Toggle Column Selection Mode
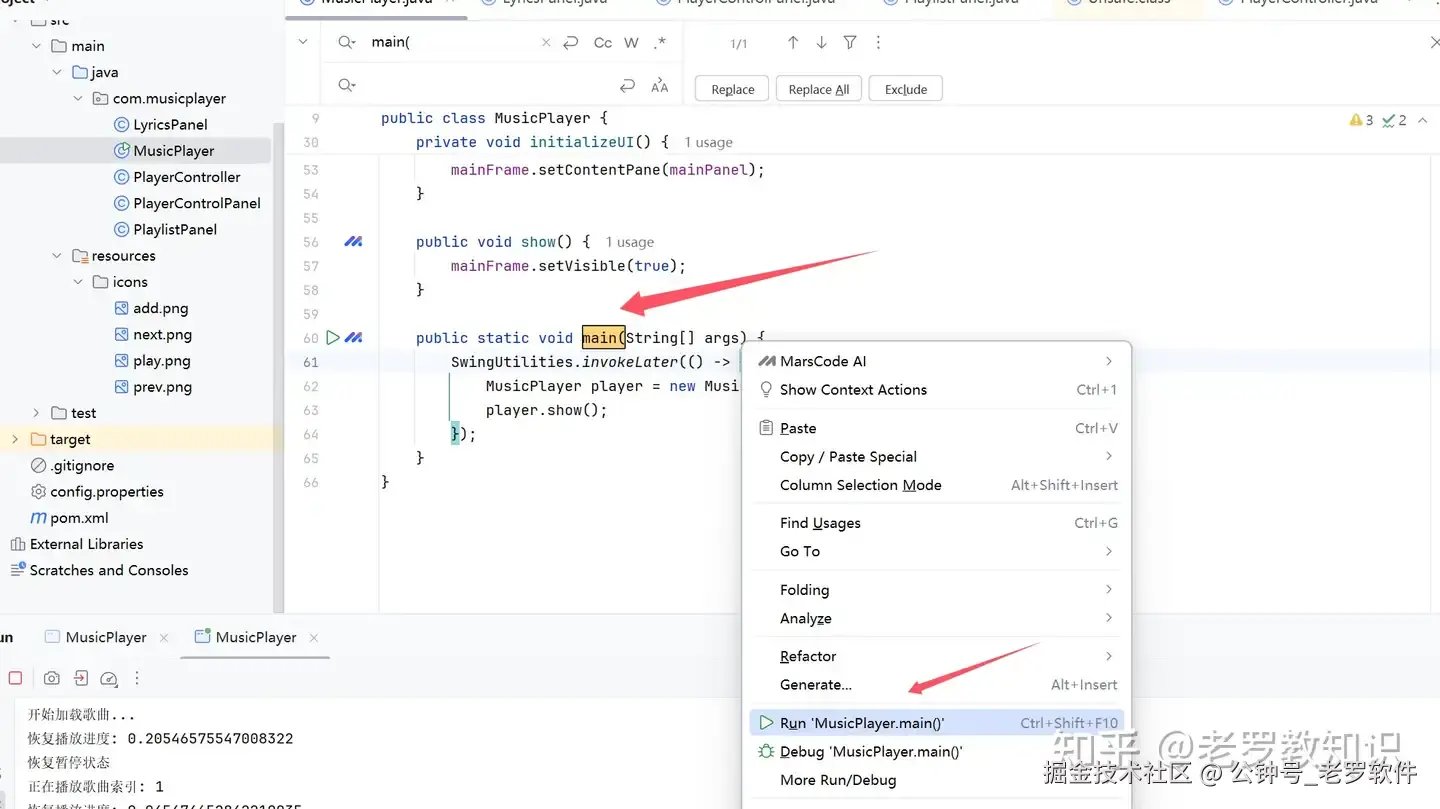This screenshot has width=1440, height=809. pos(935,485)
